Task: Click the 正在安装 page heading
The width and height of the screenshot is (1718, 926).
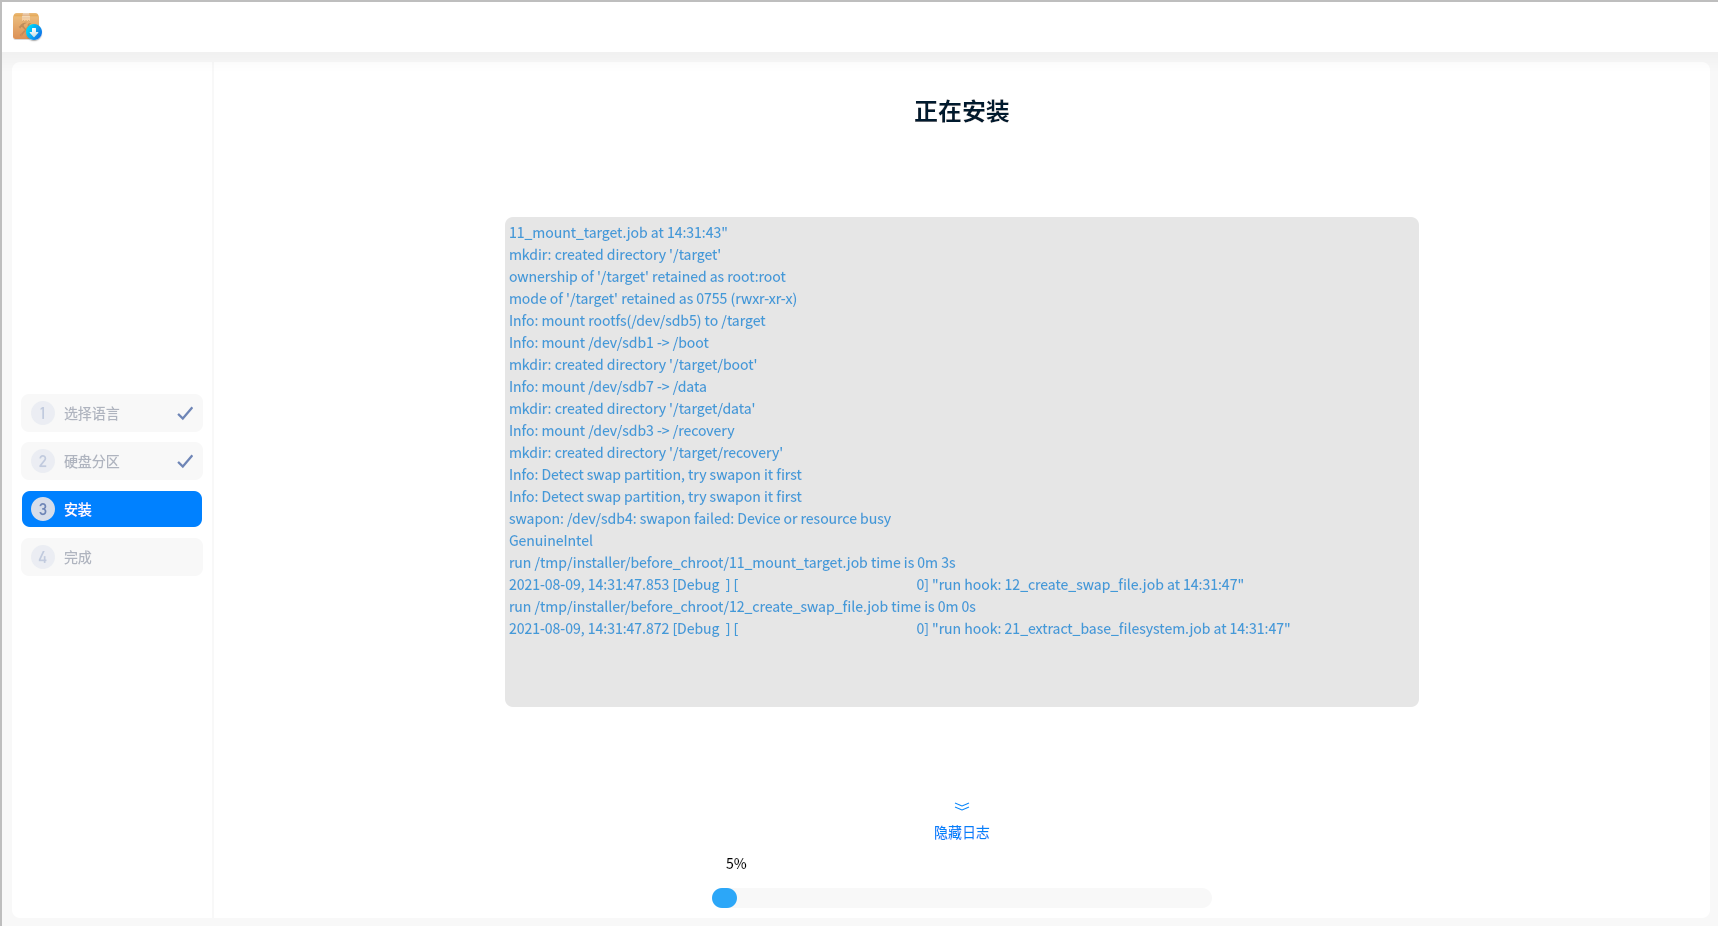Action: tap(962, 112)
